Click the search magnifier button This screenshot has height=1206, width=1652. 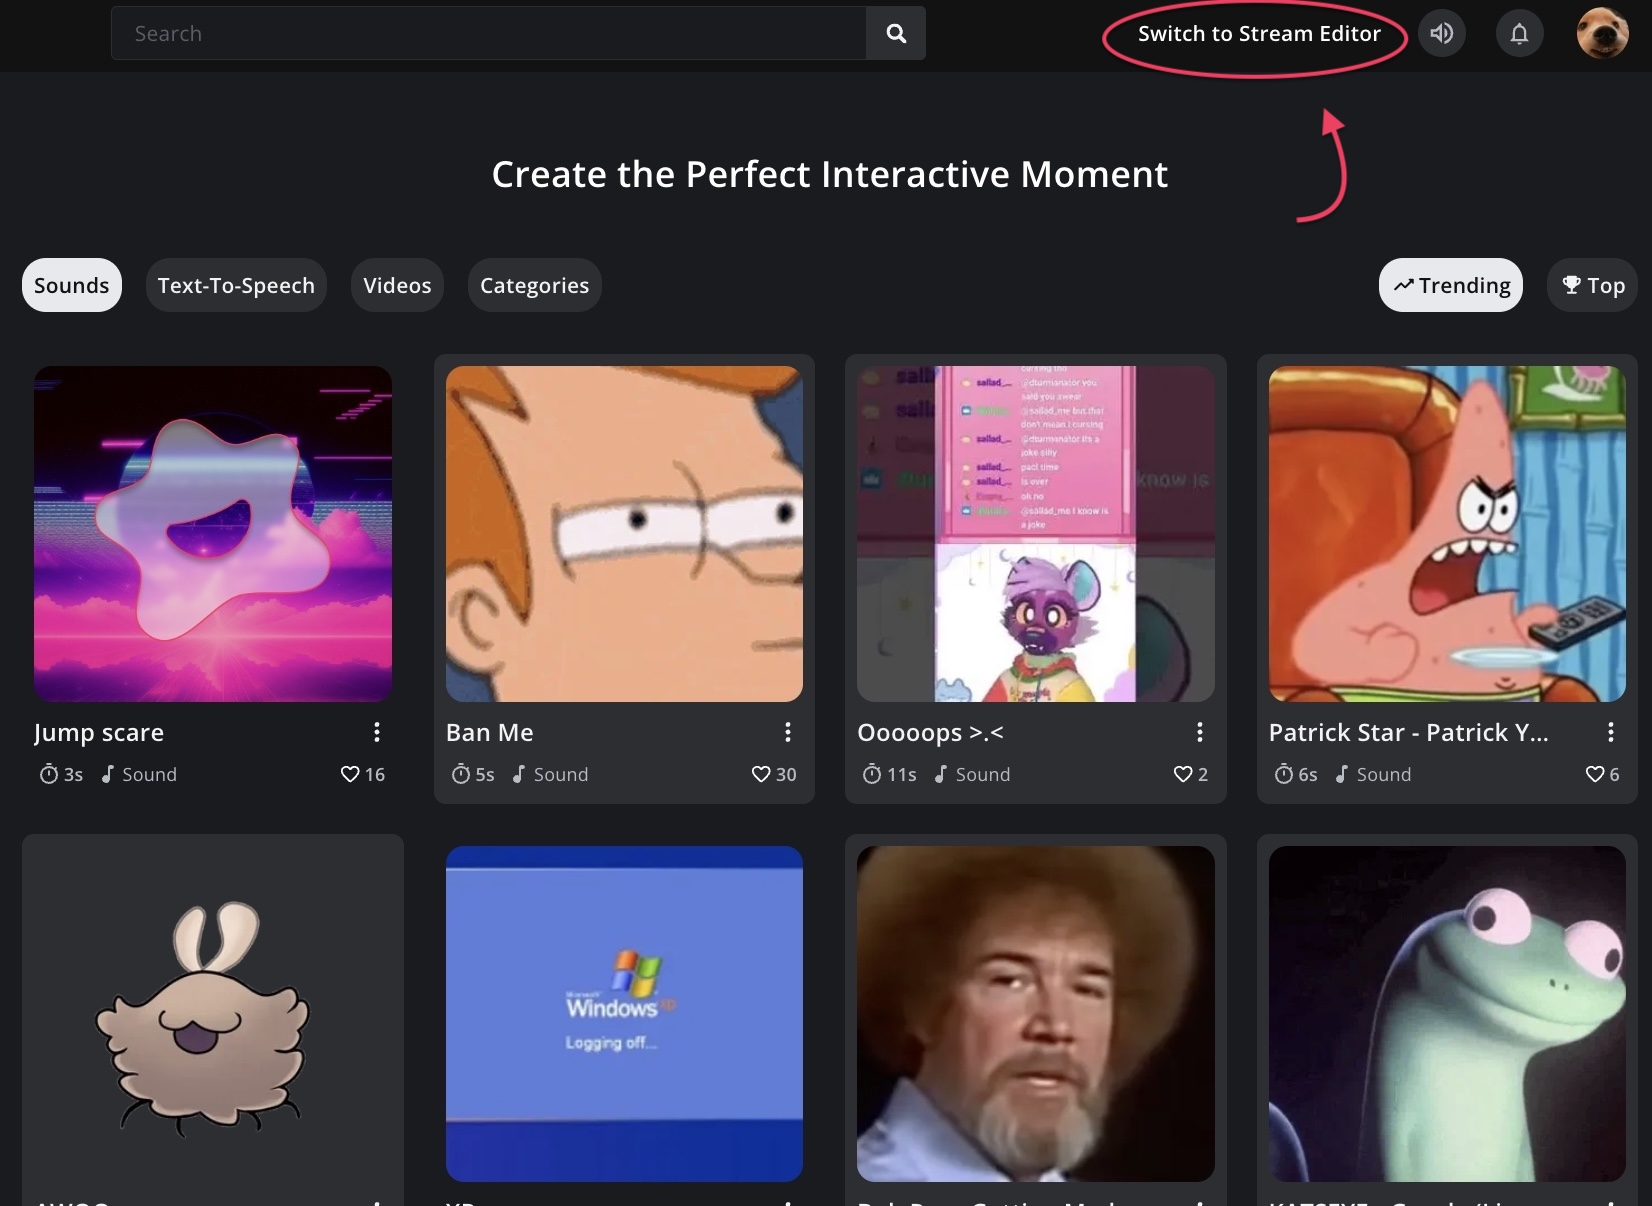(896, 34)
